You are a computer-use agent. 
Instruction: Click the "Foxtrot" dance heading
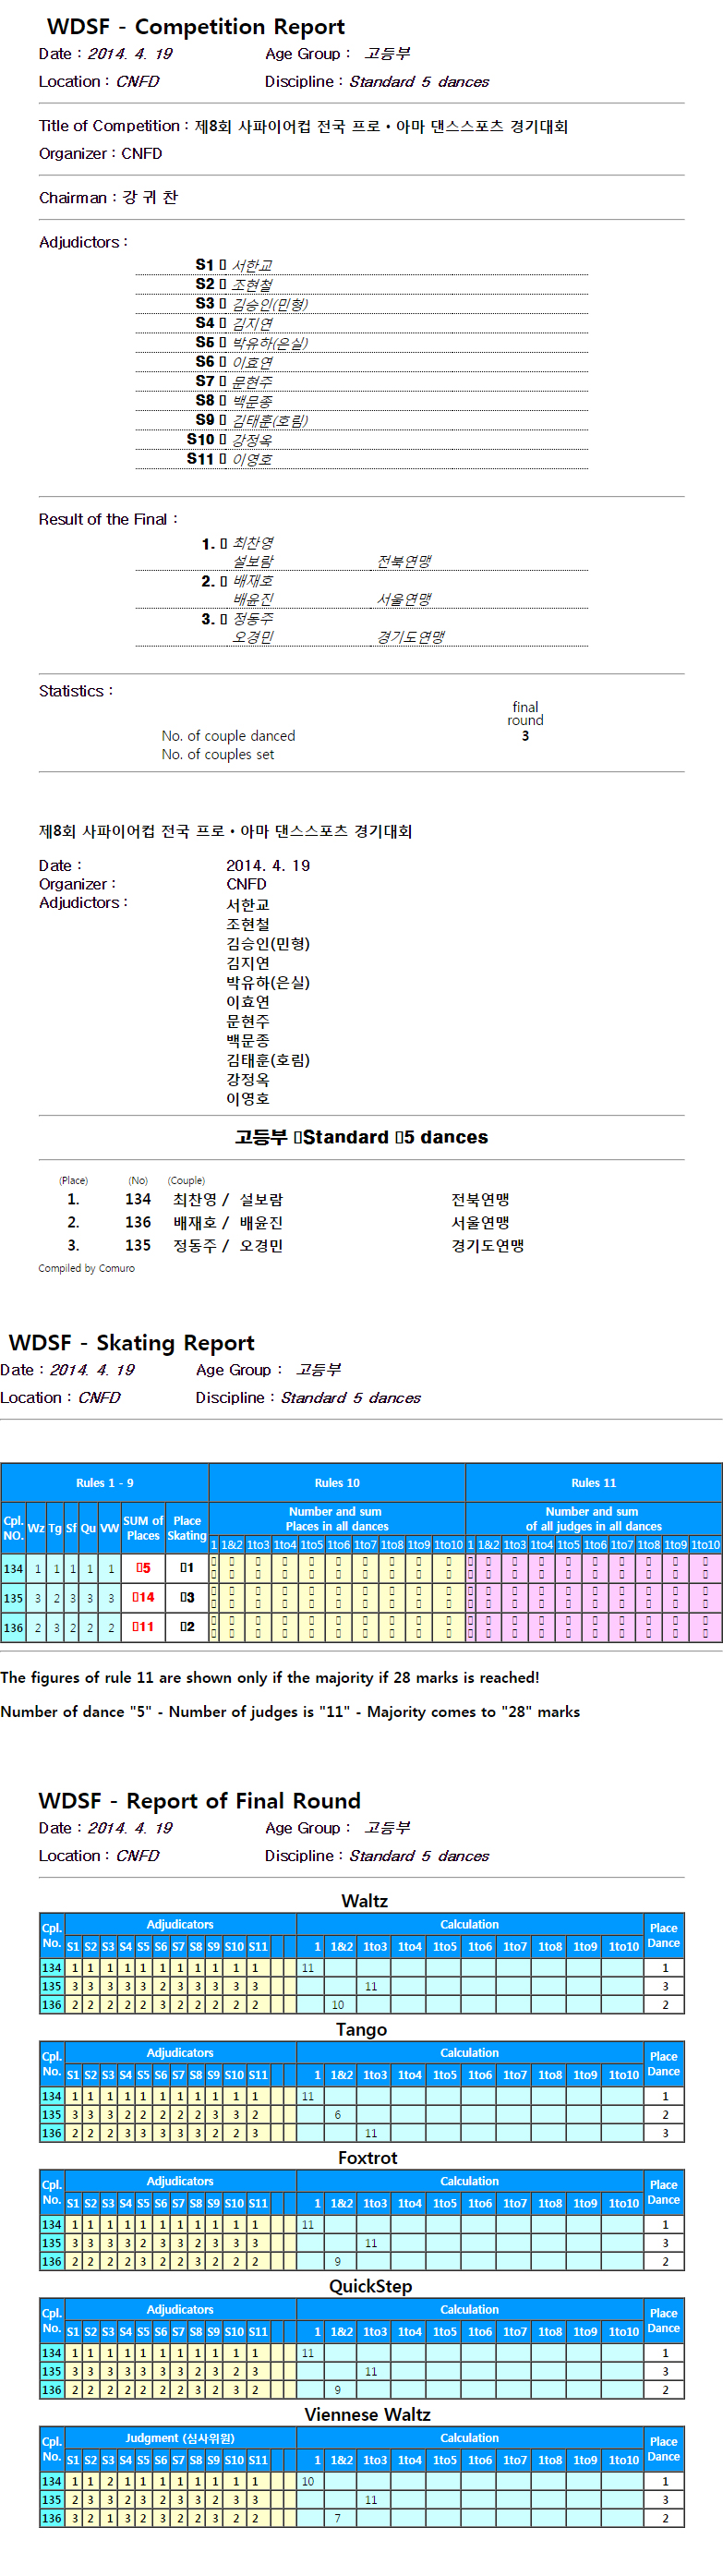tap(367, 2158)
